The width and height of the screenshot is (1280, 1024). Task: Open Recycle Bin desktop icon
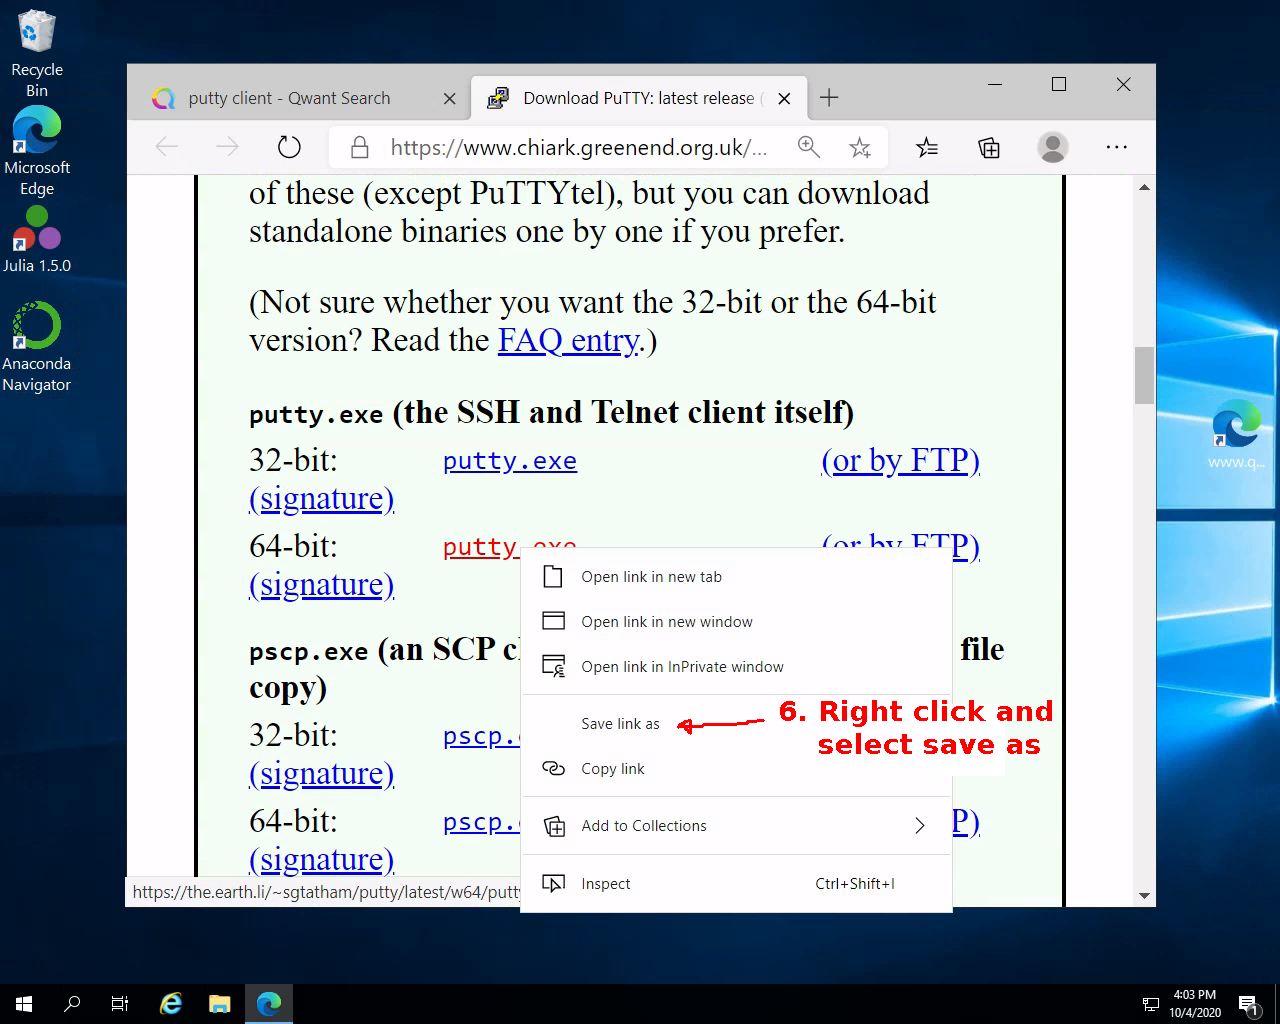point(37,54)
